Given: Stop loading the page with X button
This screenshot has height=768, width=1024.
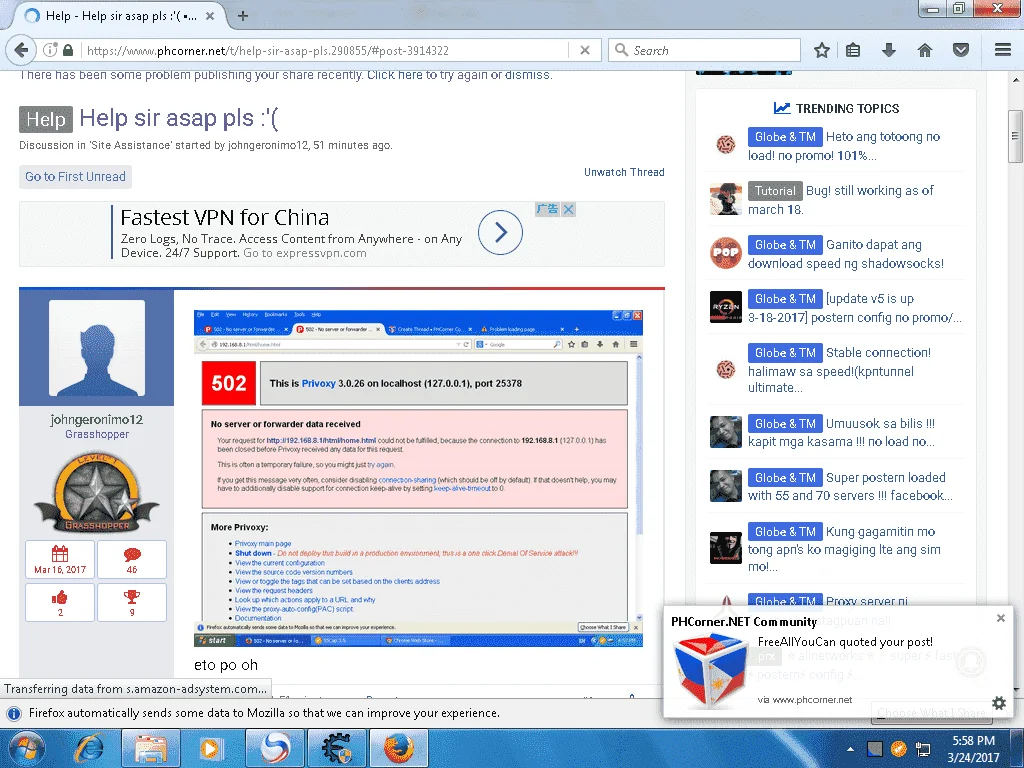Looking at the screenshot, I should click(585, 50).
